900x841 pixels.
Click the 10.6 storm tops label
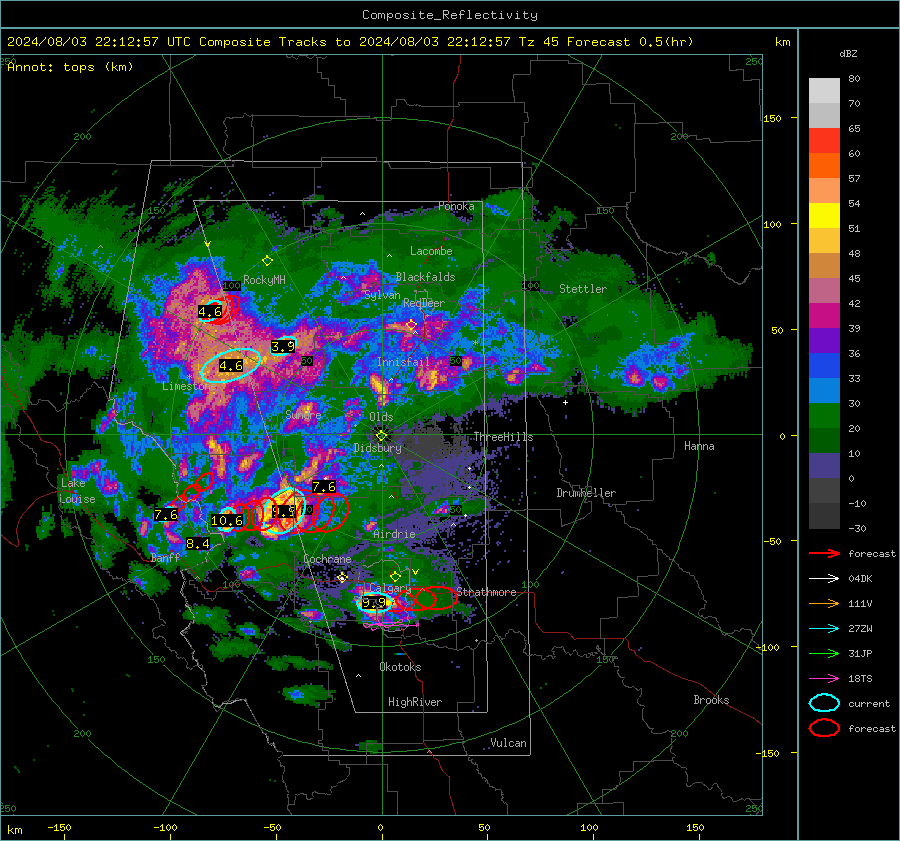227,521
